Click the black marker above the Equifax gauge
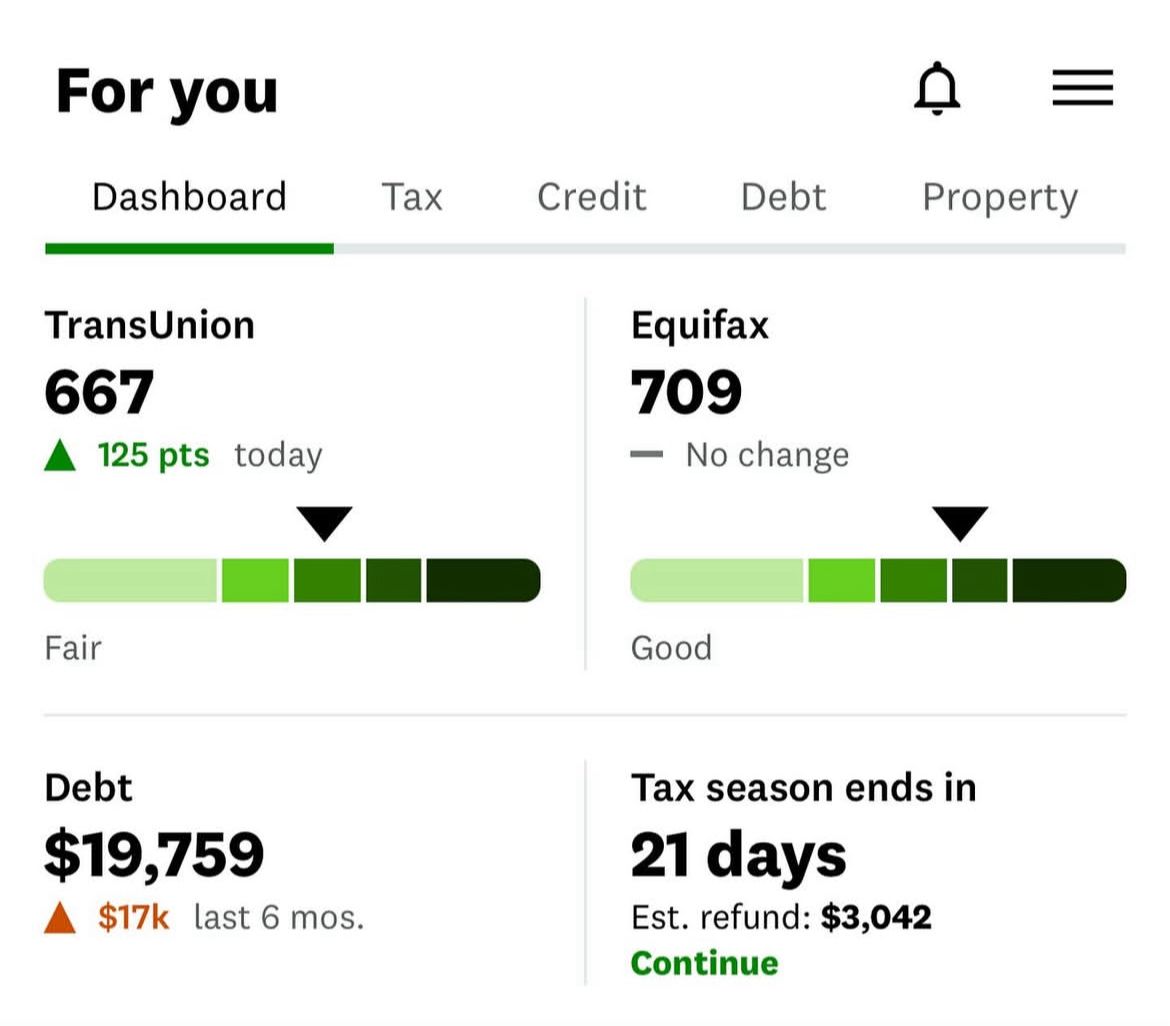The width and height of the screenshot is (1170, 1026). pos(962,521)
